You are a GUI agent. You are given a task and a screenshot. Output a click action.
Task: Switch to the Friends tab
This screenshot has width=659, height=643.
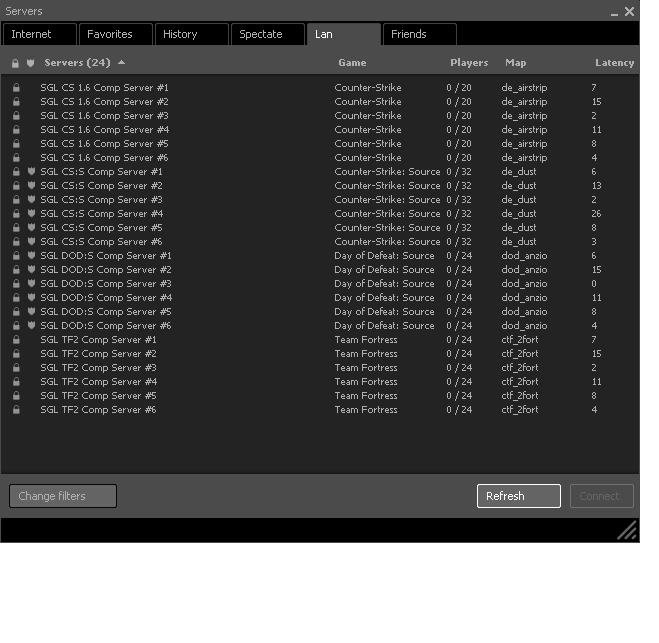(419, 34)
